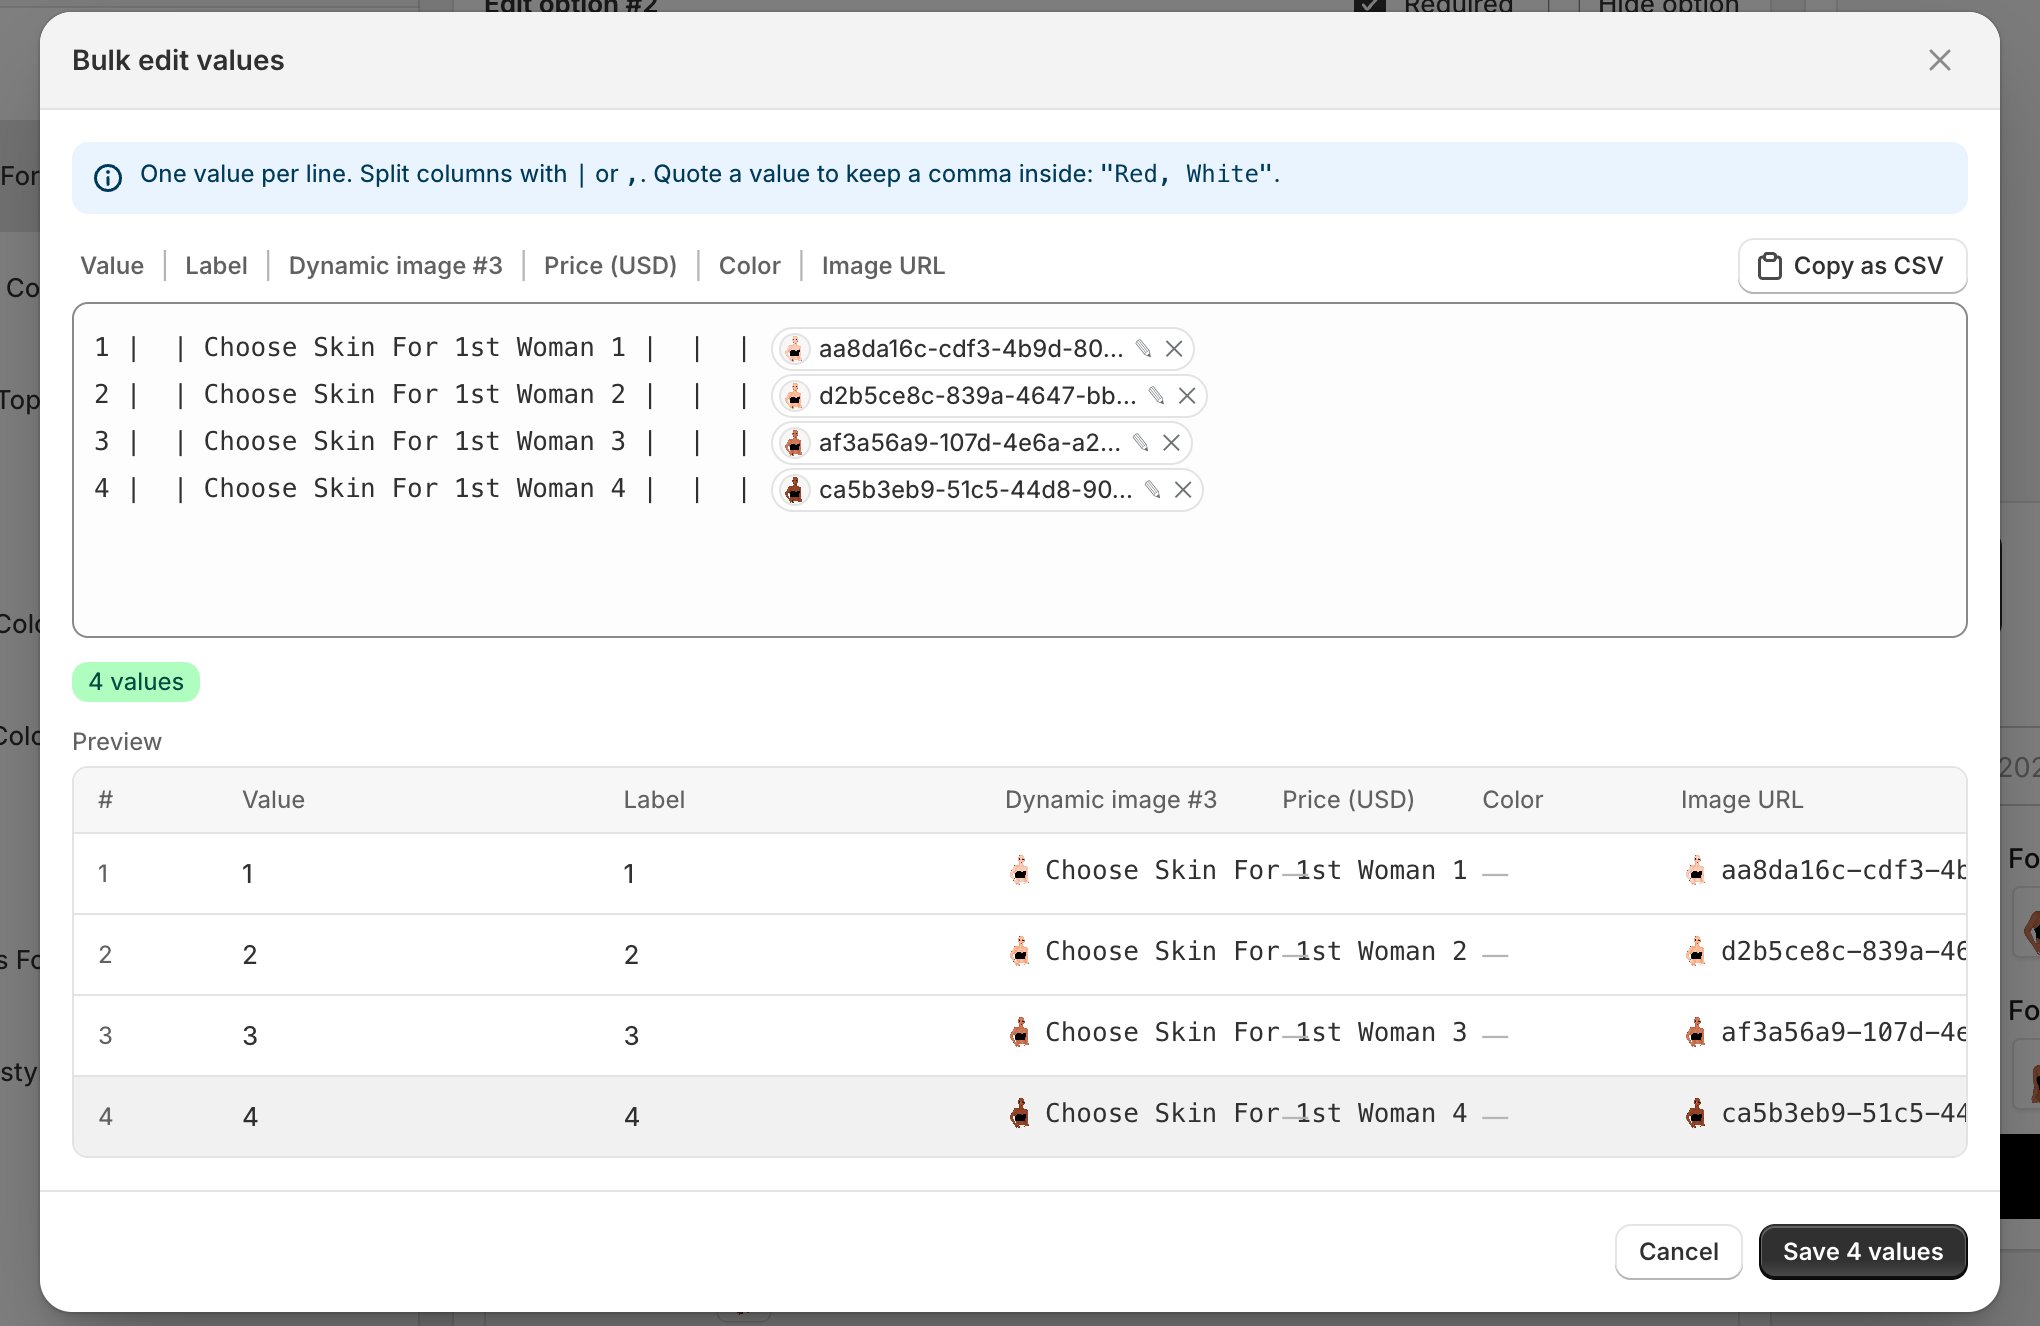Click 'Choose Skin For 1st Woman 4' in preview
Image resolution: width=2040 pixels, height=1326 pixels.
pyautogui.click(x=1256, y=1114)
